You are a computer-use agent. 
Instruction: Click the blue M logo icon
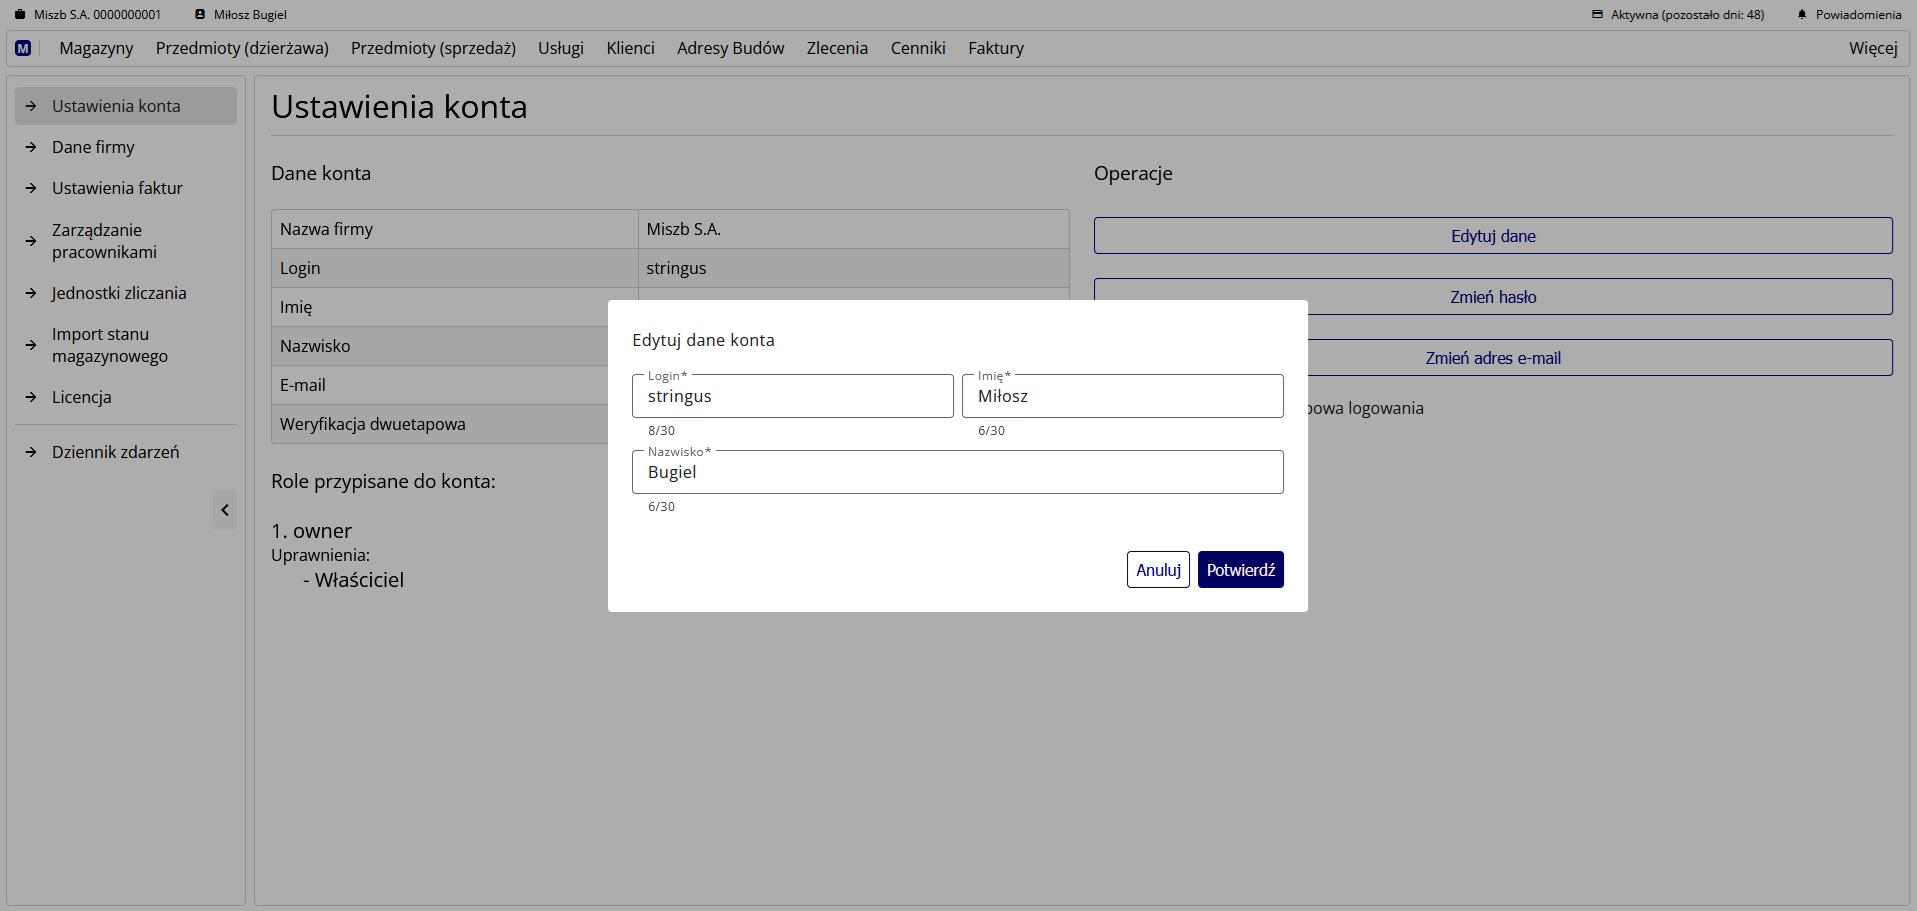[x=23, y=48]
